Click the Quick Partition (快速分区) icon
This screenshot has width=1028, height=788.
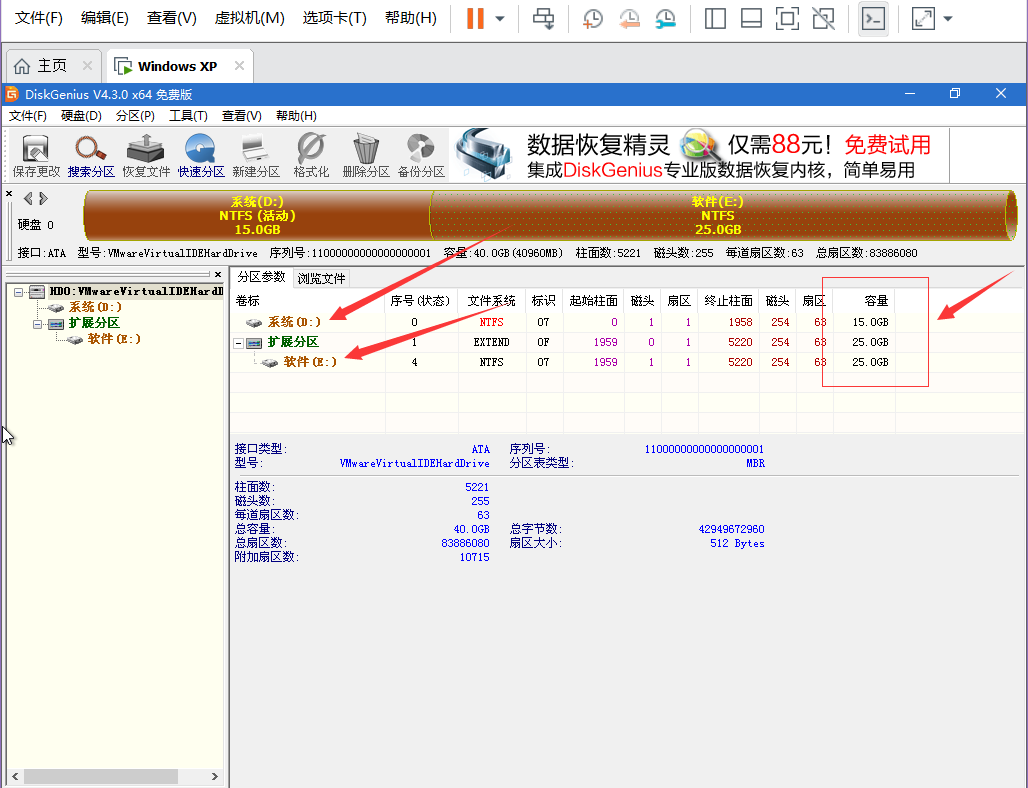[x=201, y=155]
